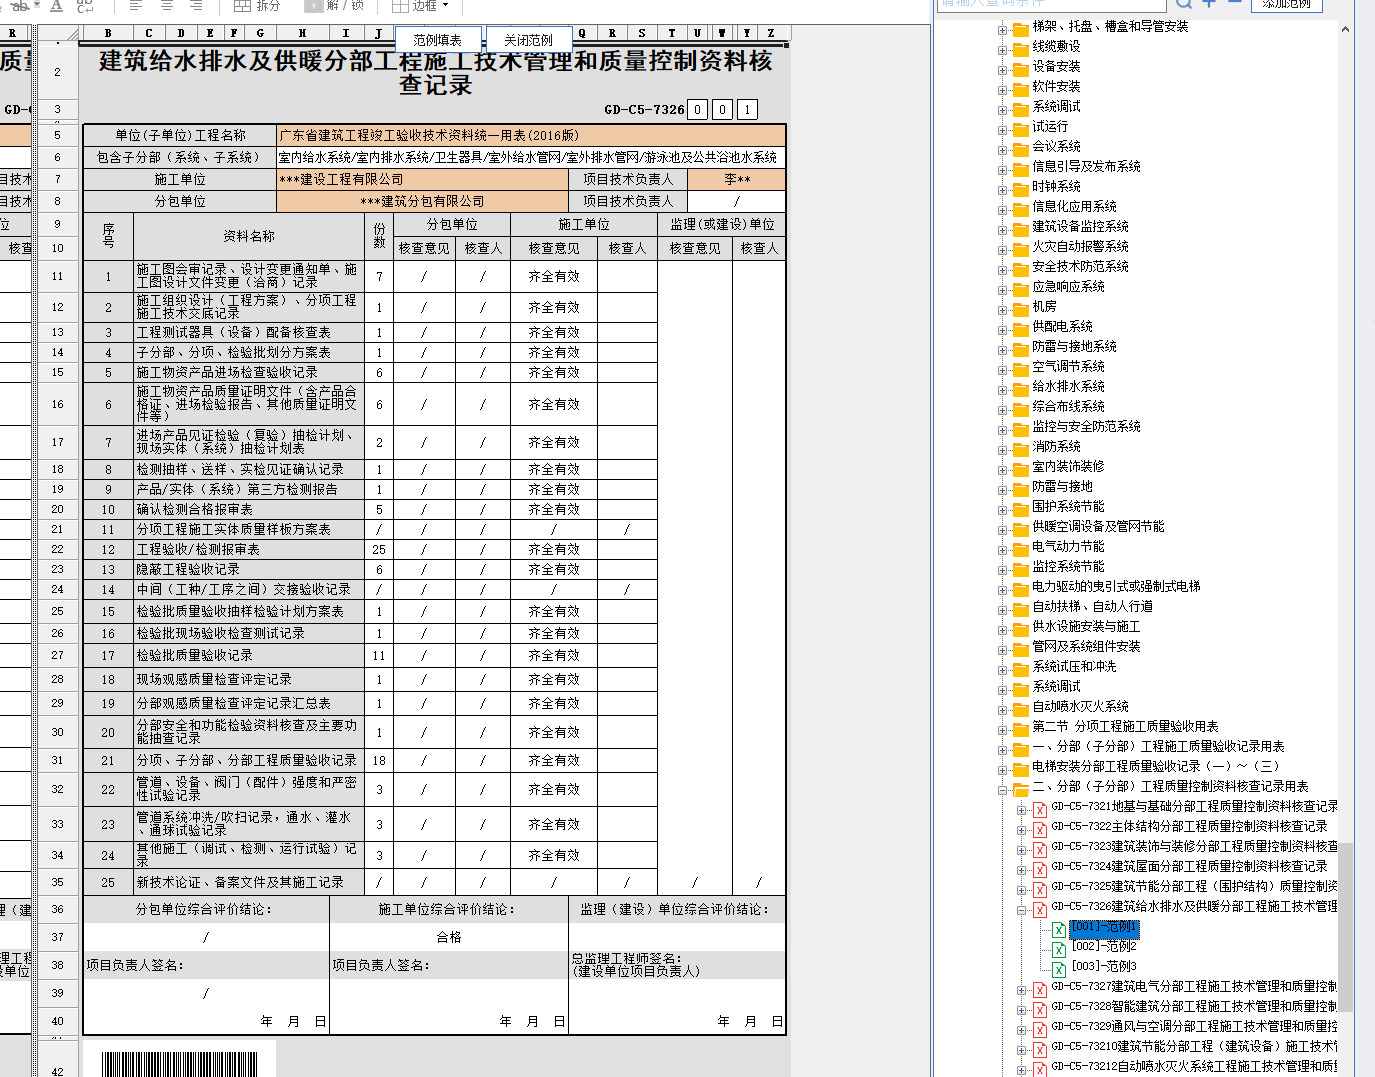The image size is (1375, 1077).
Task: Click the file icon of GD-C5-7321
Action: tap(1040, 808)
